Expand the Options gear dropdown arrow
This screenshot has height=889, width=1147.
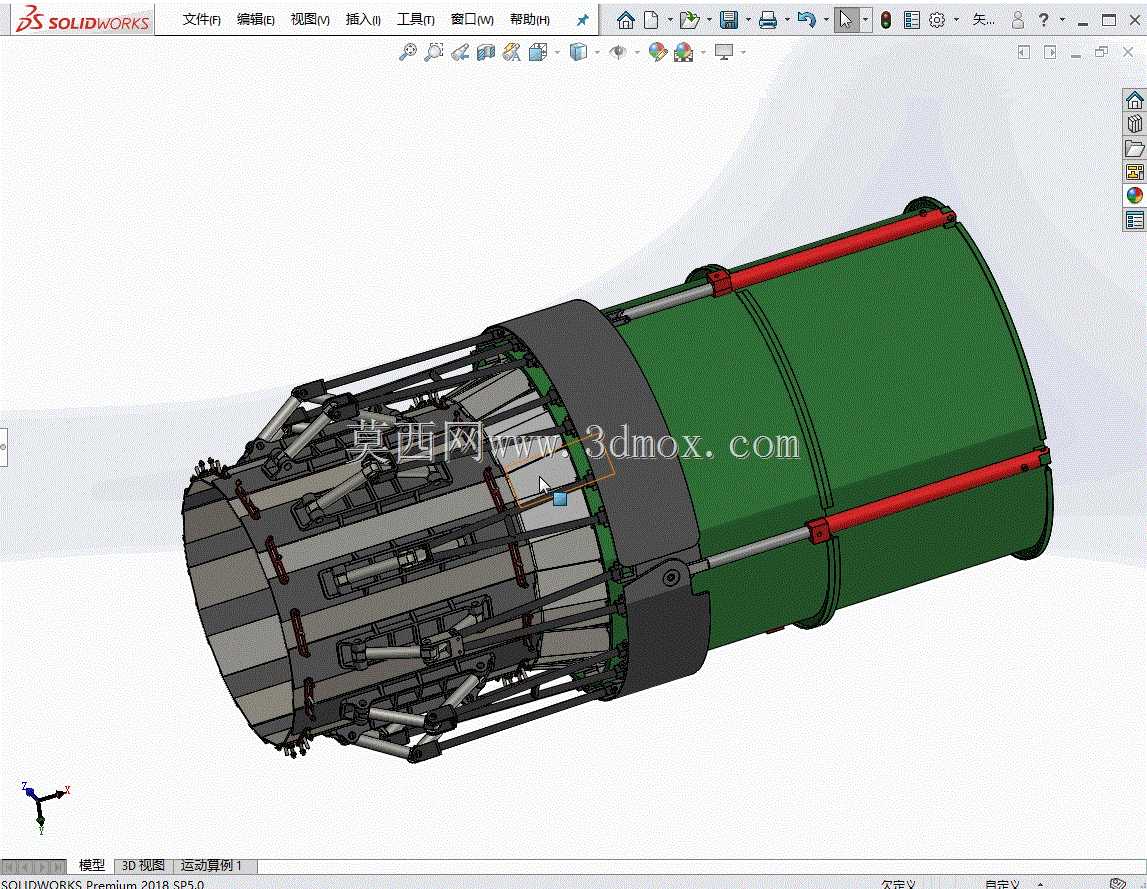[x=956, y=20]
